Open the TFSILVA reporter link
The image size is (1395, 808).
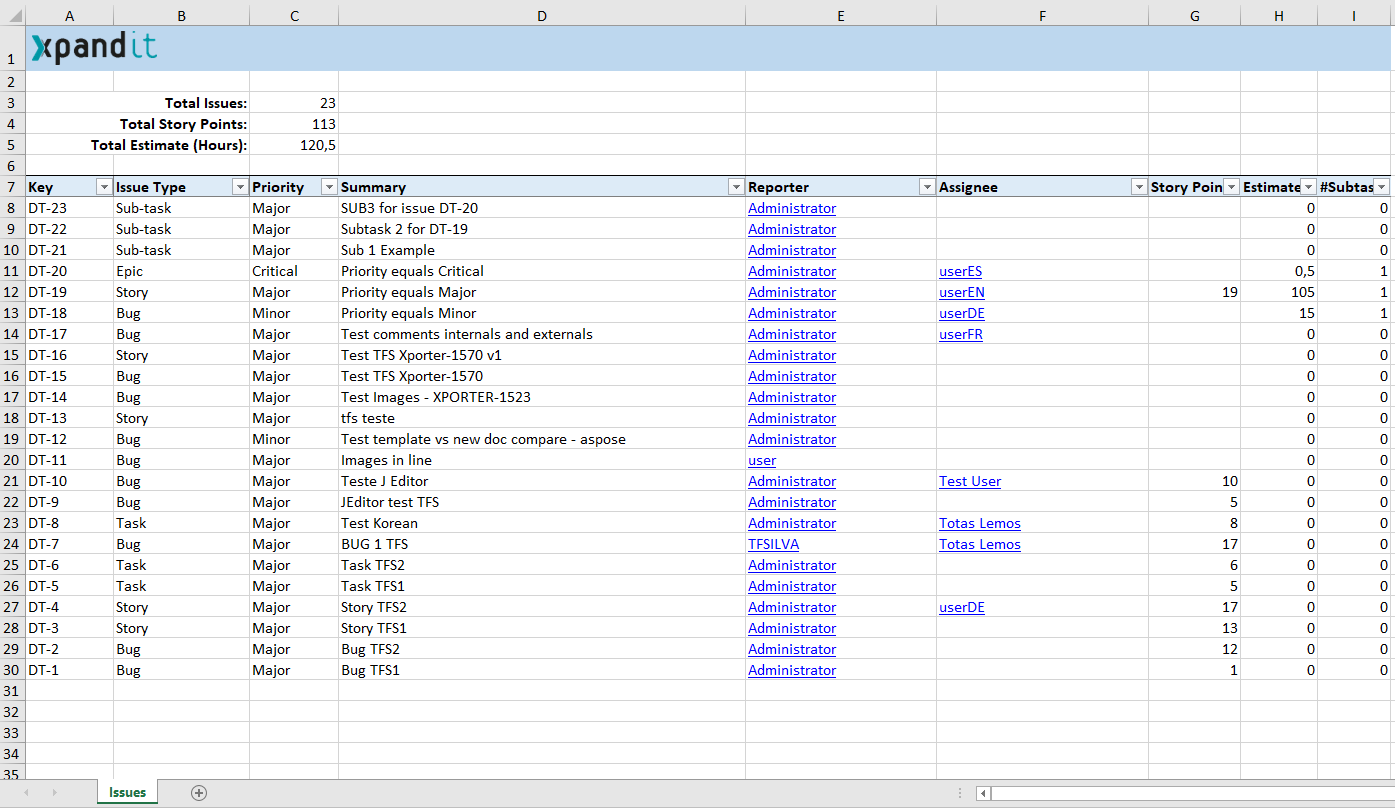[x=773, y=544]
